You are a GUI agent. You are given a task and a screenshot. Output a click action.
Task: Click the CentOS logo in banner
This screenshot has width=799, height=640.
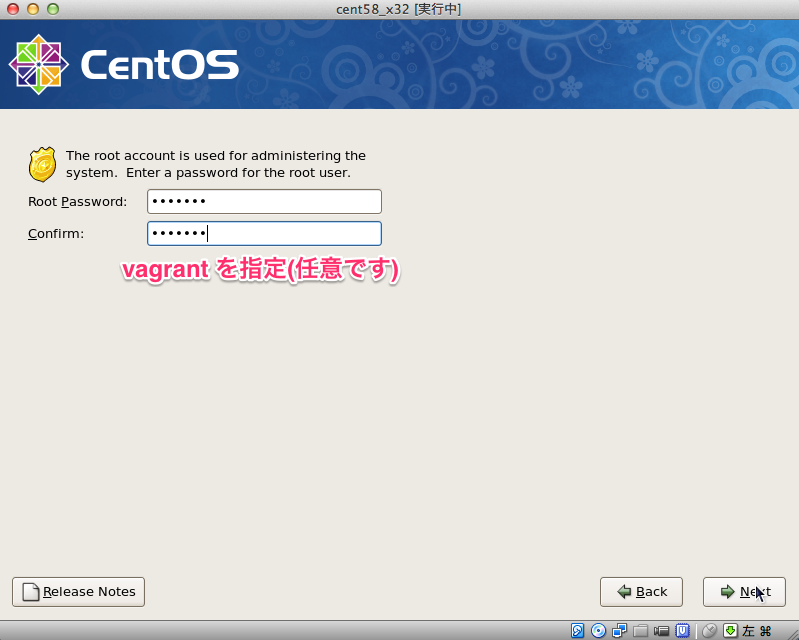124,65
